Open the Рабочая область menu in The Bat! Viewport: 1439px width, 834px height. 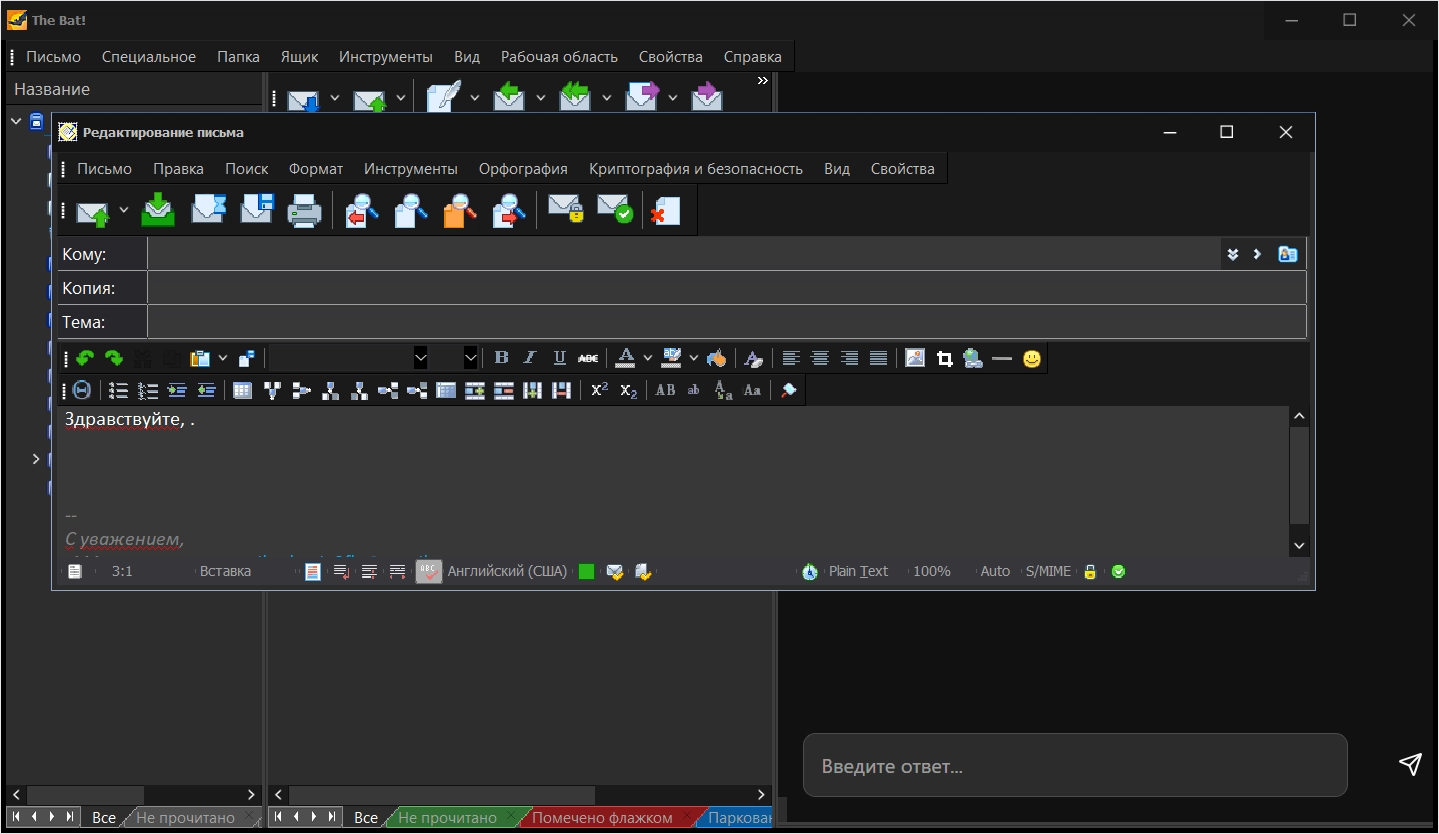[x=559, y=56]
